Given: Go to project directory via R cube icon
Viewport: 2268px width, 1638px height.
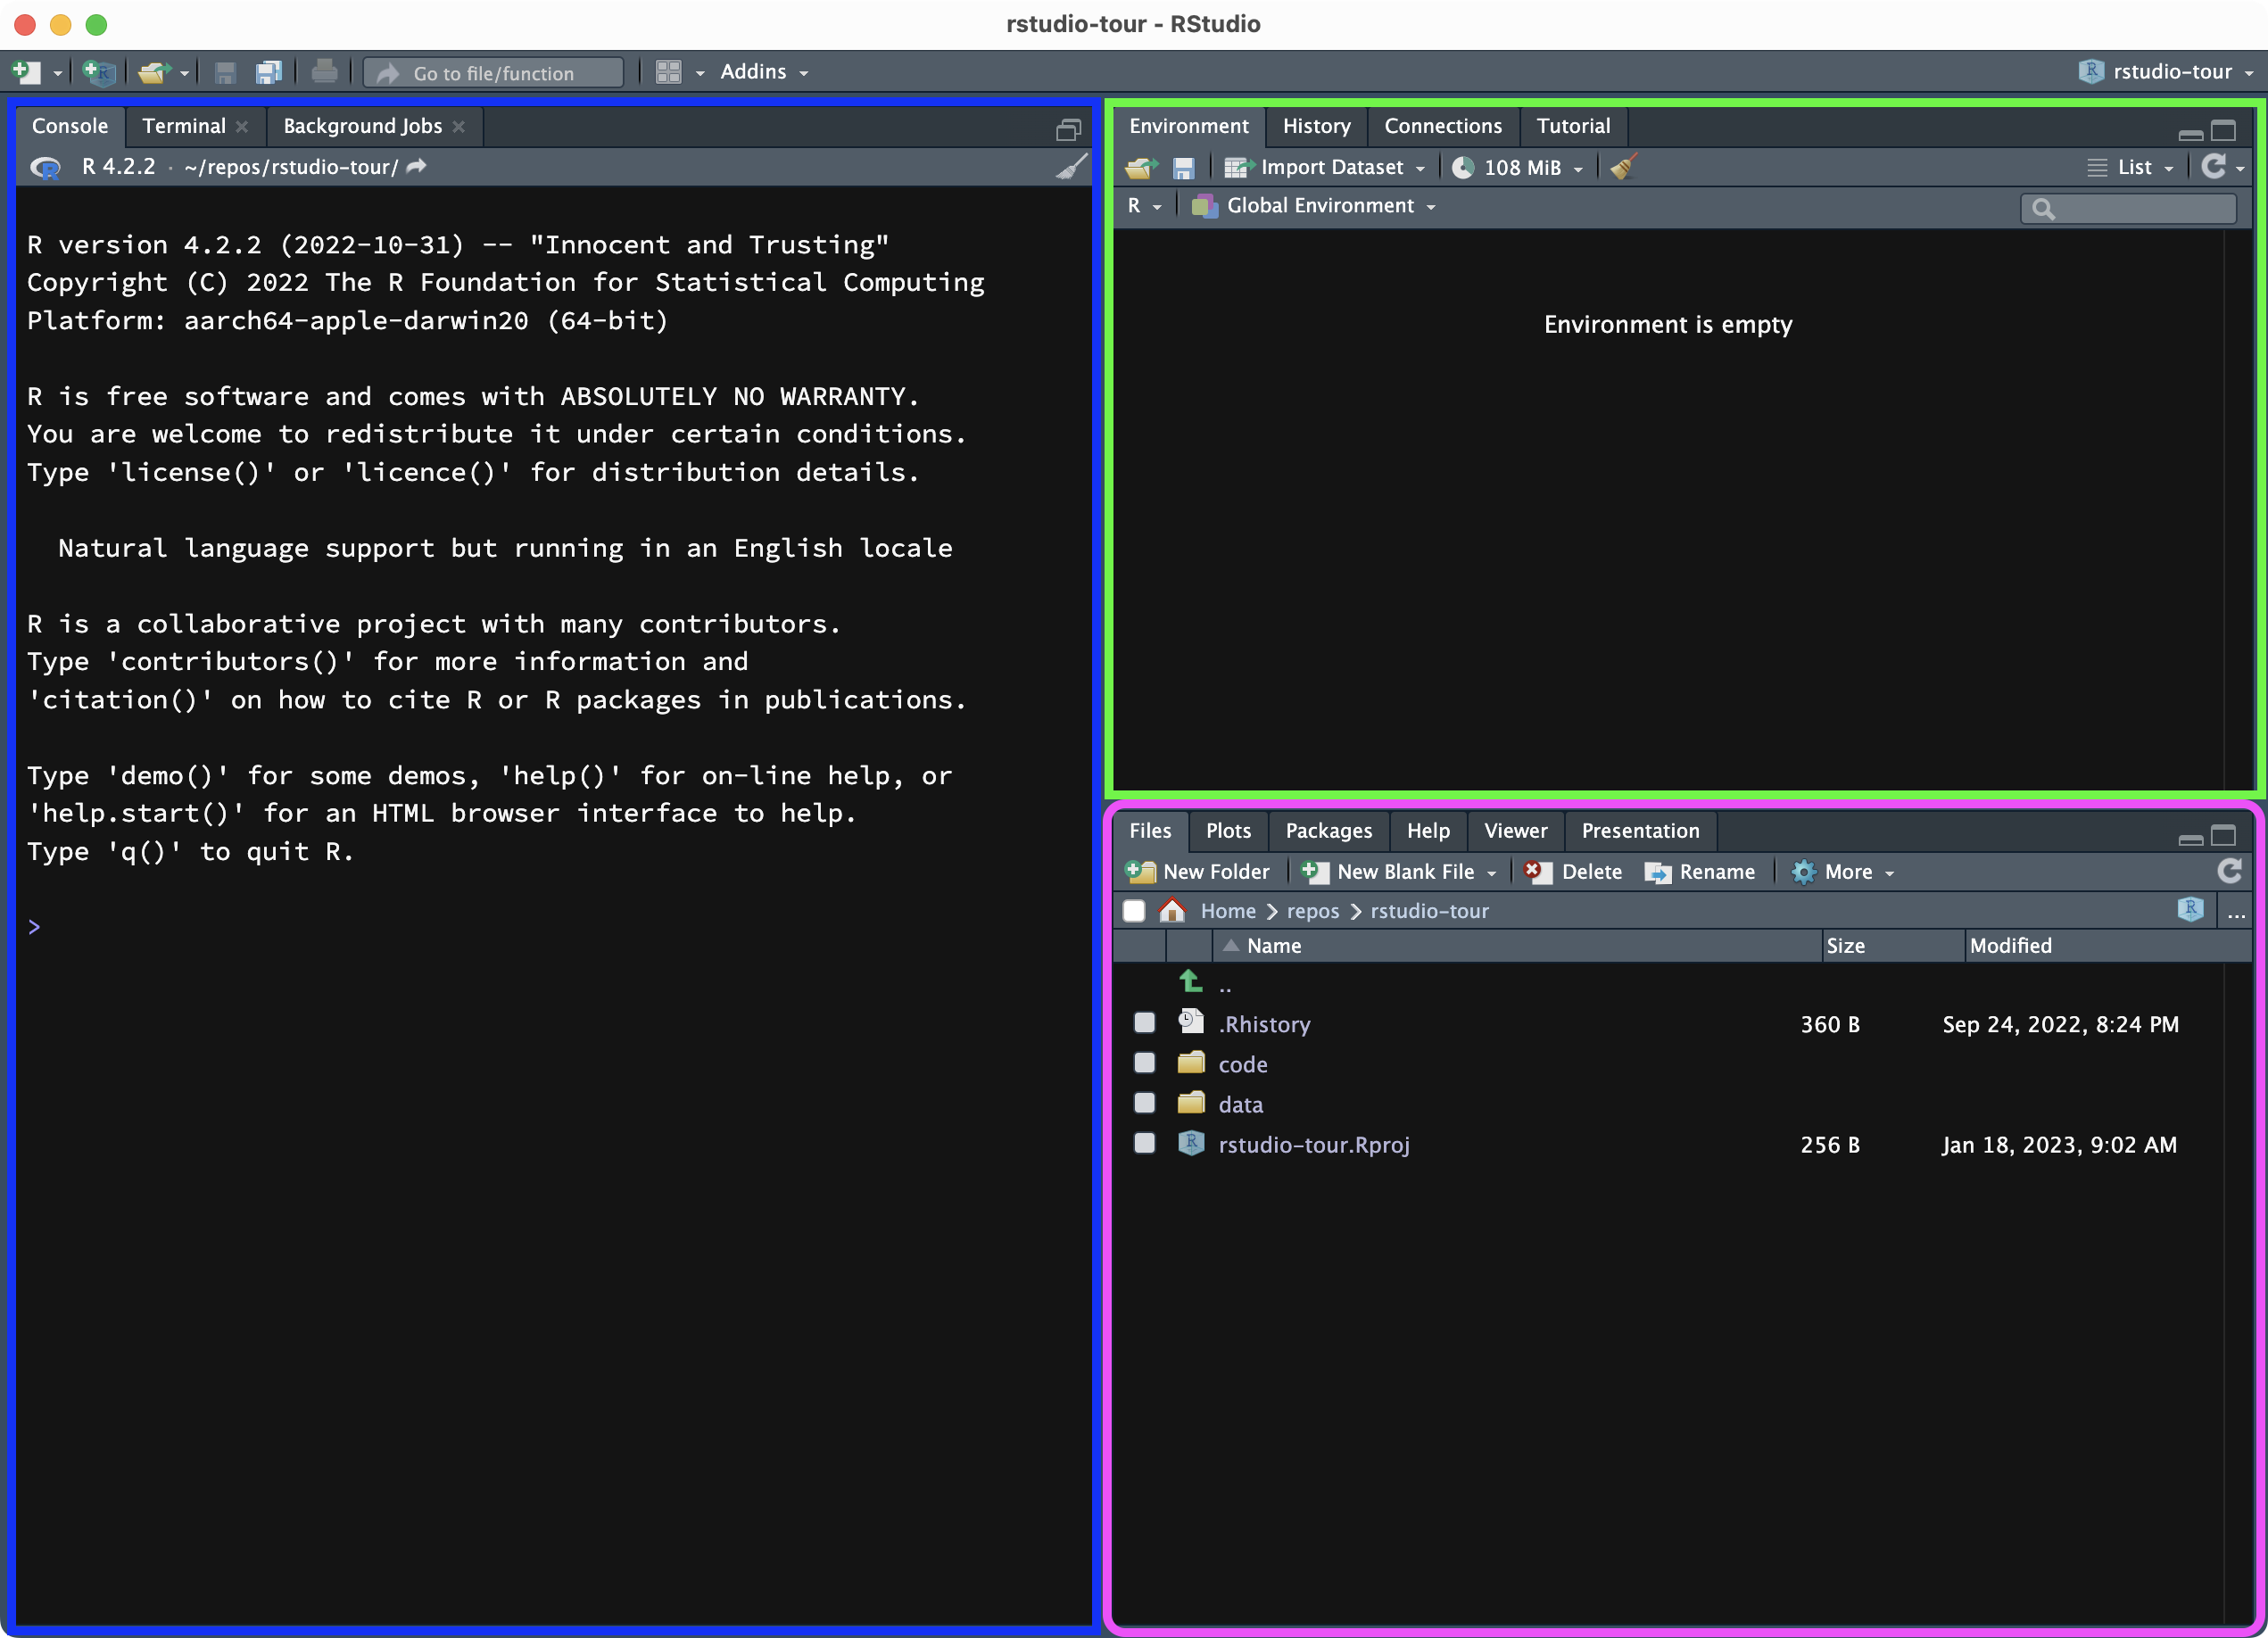Looking at the screenshot, I should click(x=2190, y=909).
